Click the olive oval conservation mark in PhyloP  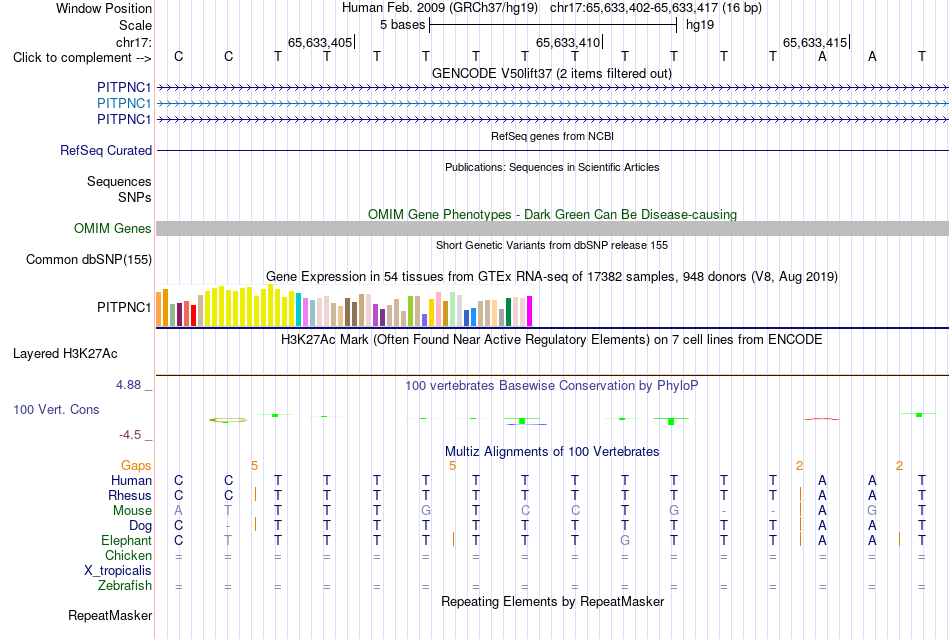tap(228, 420)
